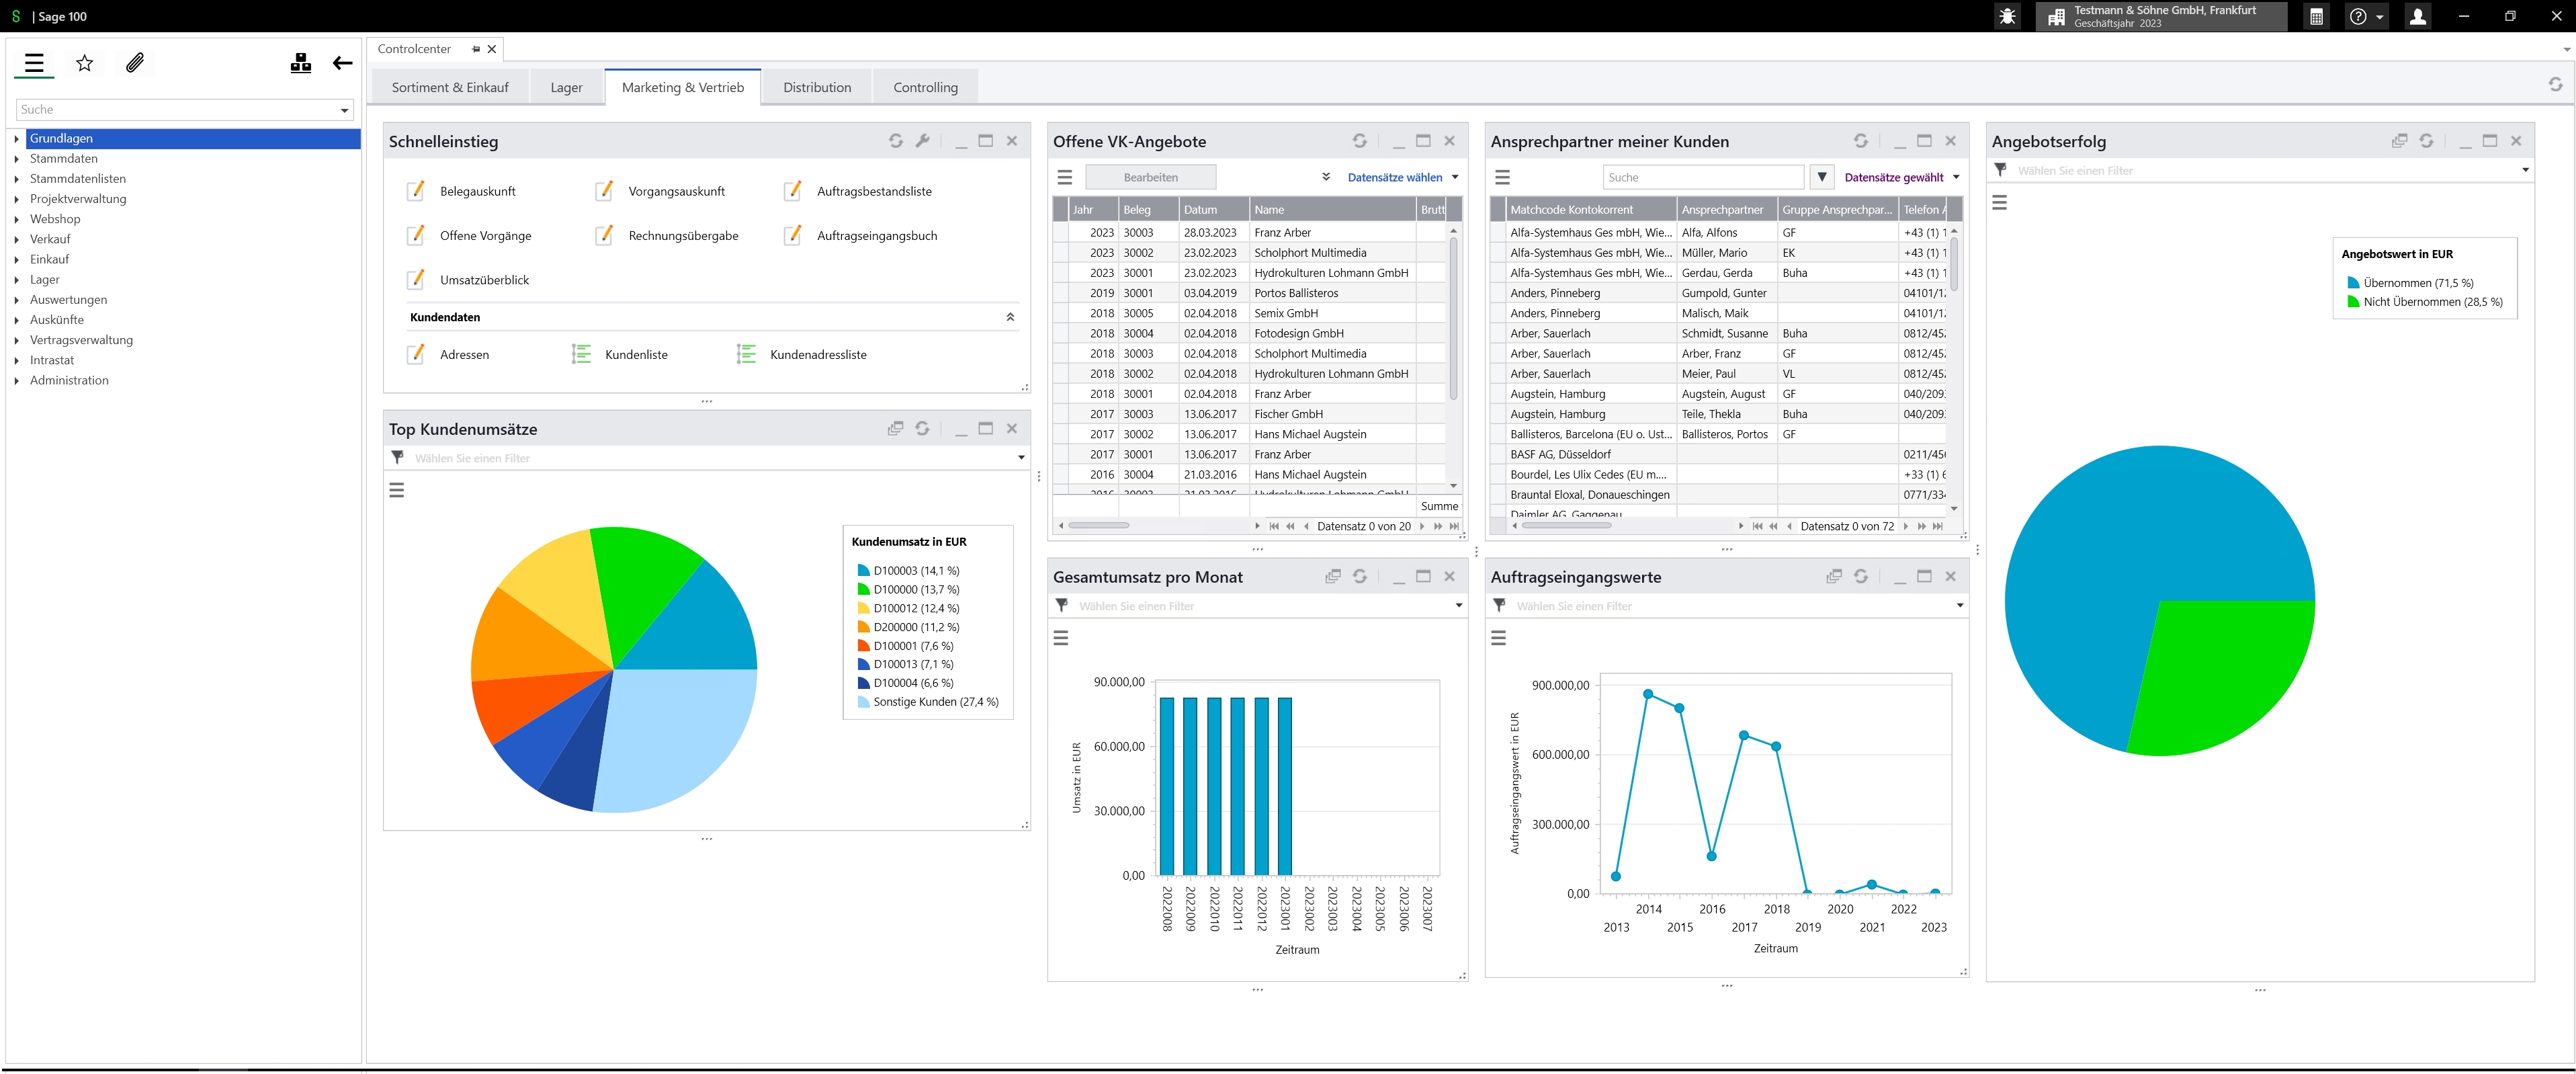The width and height of the screenshot is (2576, 1074).
Task: Open hamburger menu of Top Kundenumsätze chart
Action: (397, 490)
